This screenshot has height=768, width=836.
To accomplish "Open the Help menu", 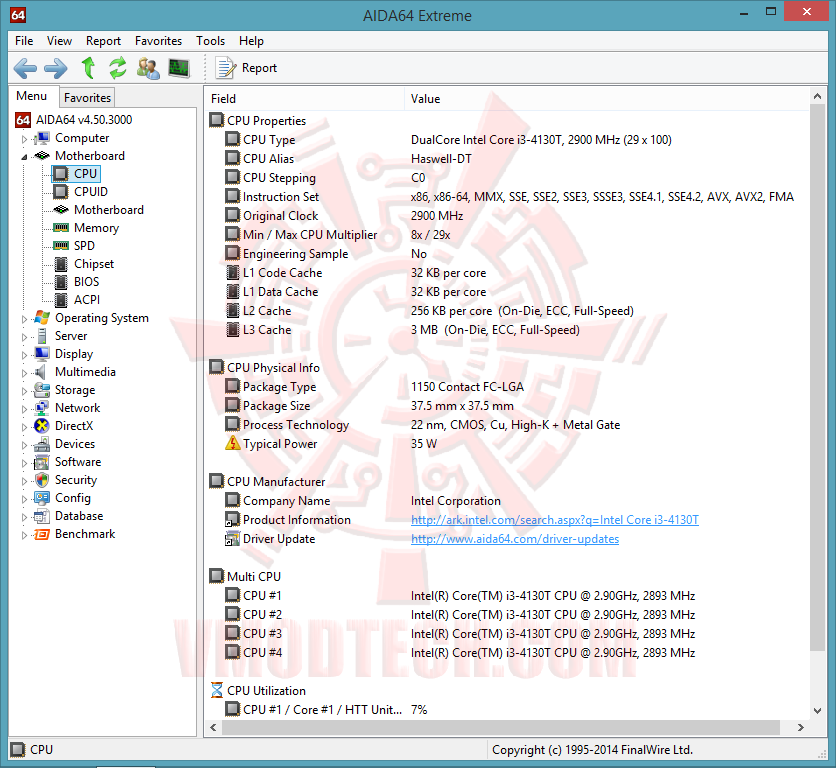I will point(251,41).
